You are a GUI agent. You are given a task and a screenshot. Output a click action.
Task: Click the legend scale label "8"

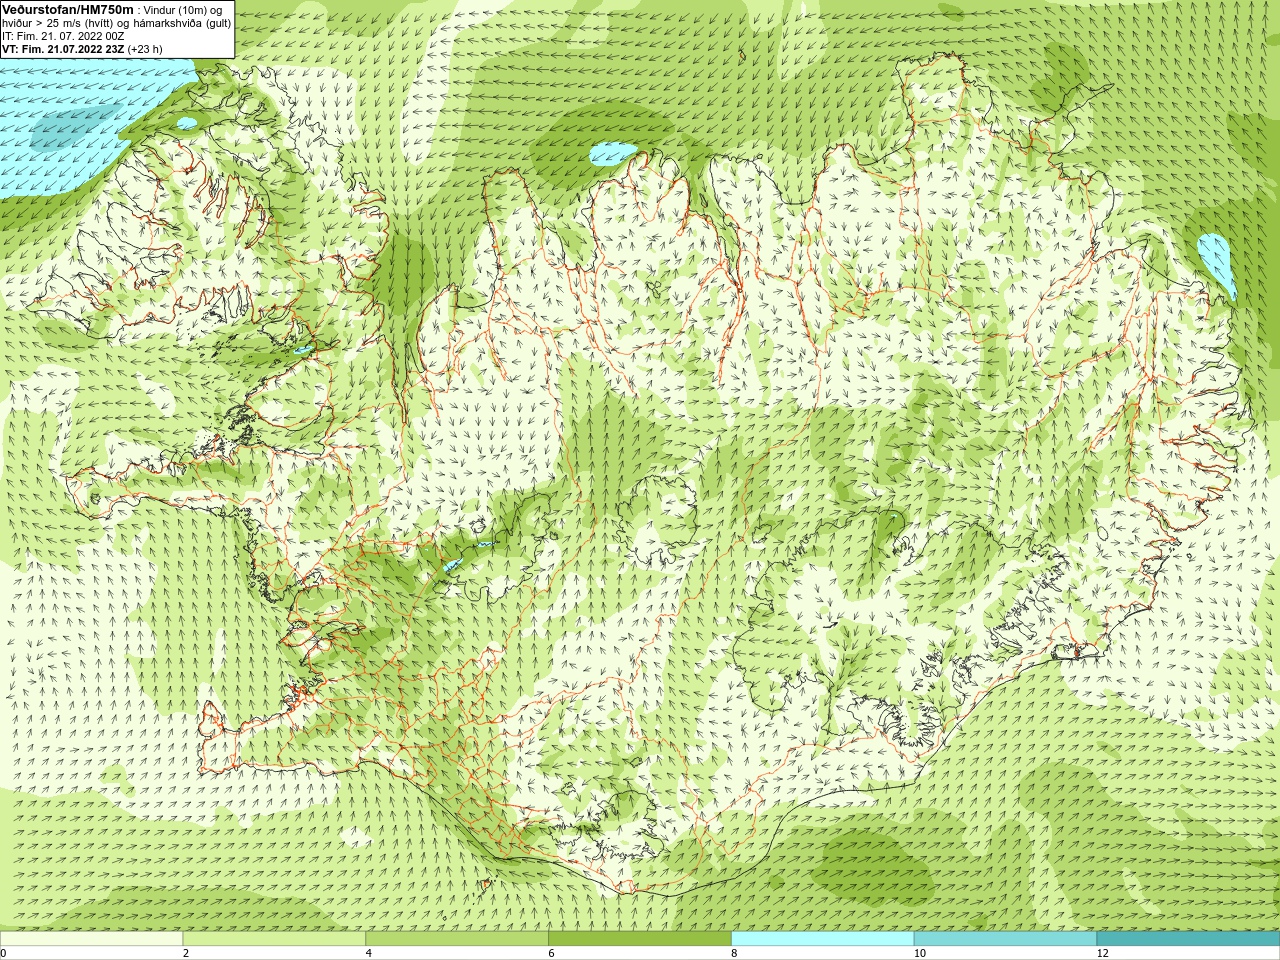point(735,953)
